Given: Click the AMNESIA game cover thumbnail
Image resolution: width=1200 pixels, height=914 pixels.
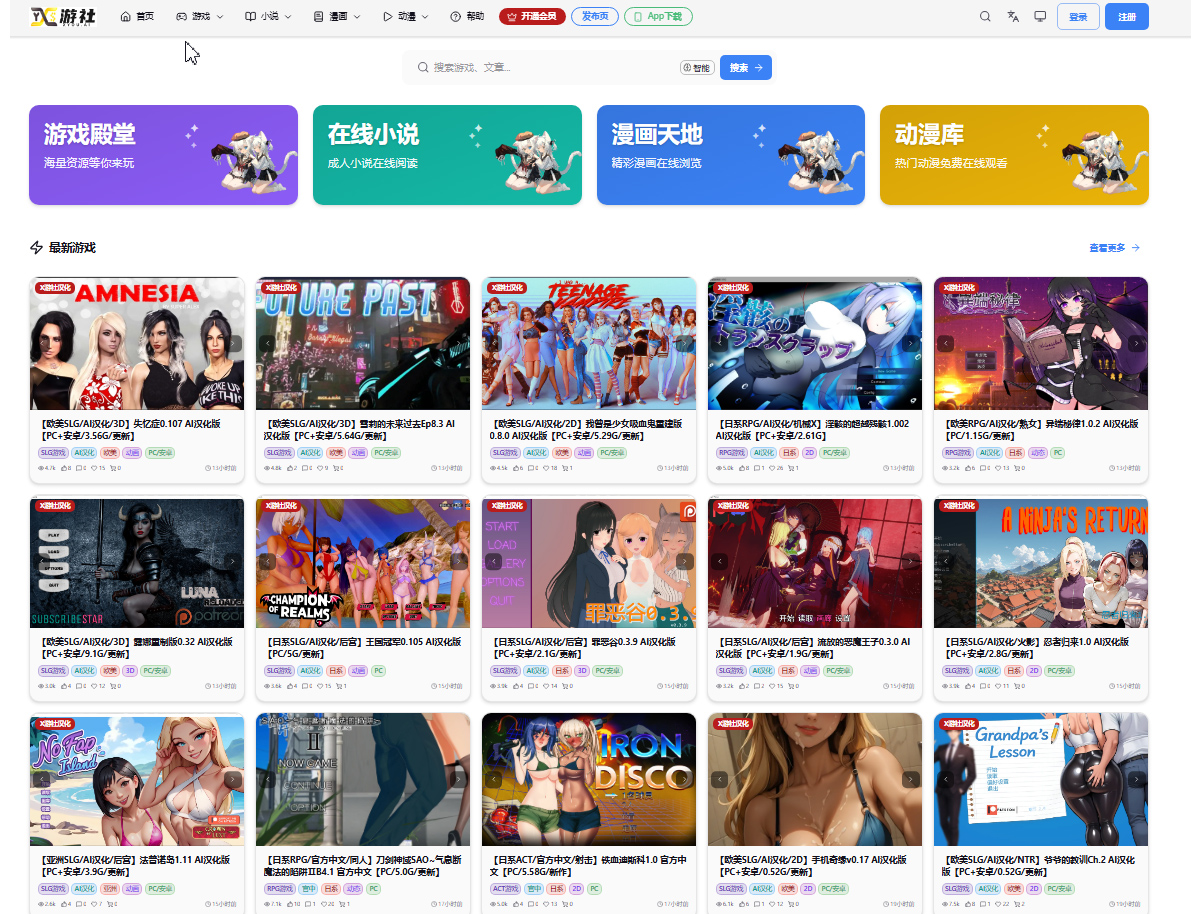Looking at the screenshot, I should 137,343.
